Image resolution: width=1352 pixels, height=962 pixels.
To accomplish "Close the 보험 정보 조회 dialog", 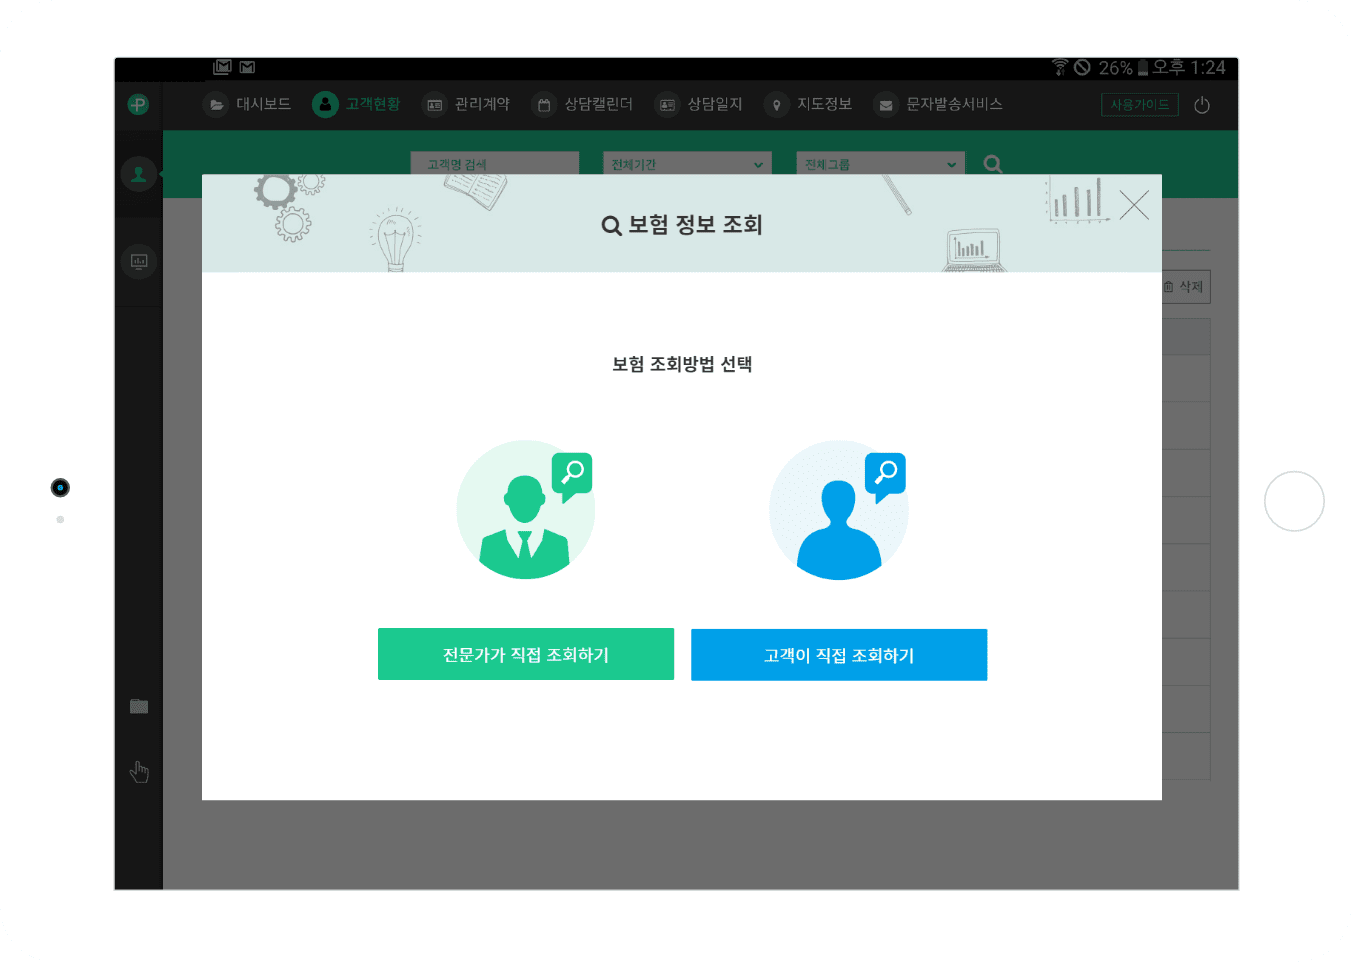I will pos(1134,205).
